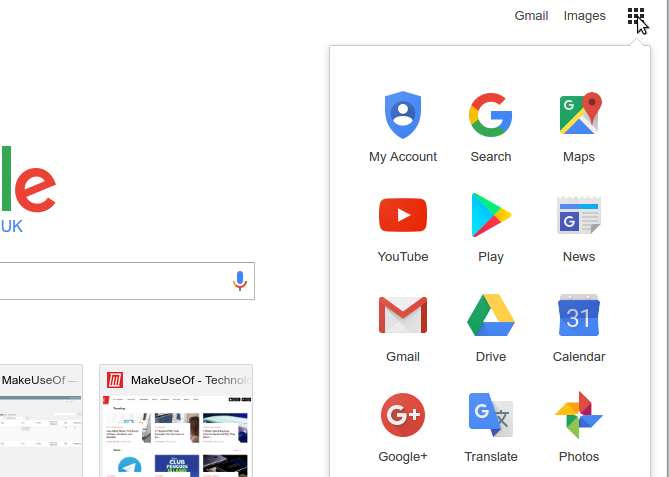Image resolution: width=670 pixels, height=477 pixels.
Task: Open Google Play icon
Action: point(491,215)
